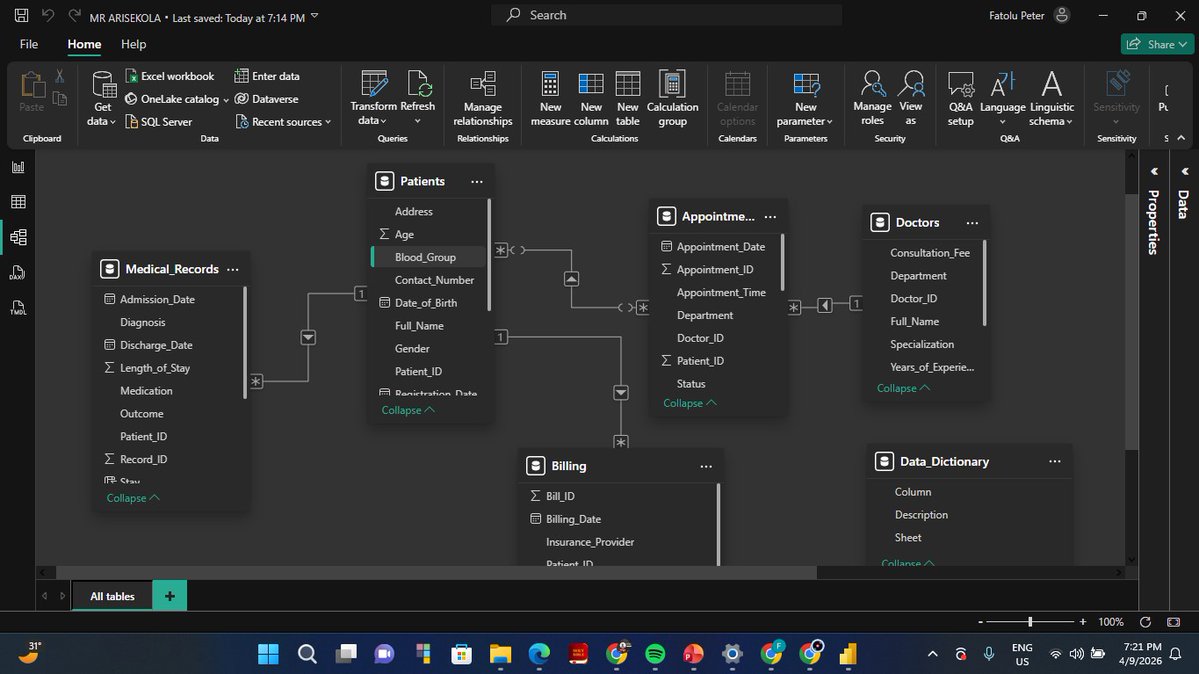This screenshot has height=674, width=1199.
Task: Switch to Report view in the sidebar
Action: 16,167
